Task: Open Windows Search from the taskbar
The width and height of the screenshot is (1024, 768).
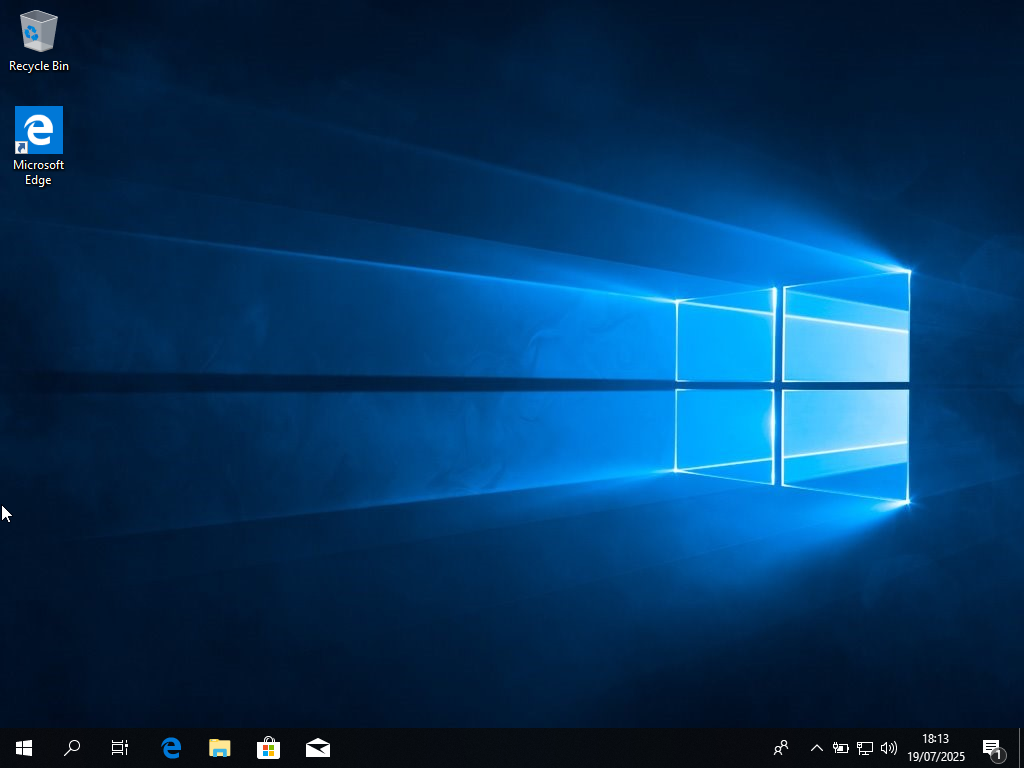Action: click(71, 747)
